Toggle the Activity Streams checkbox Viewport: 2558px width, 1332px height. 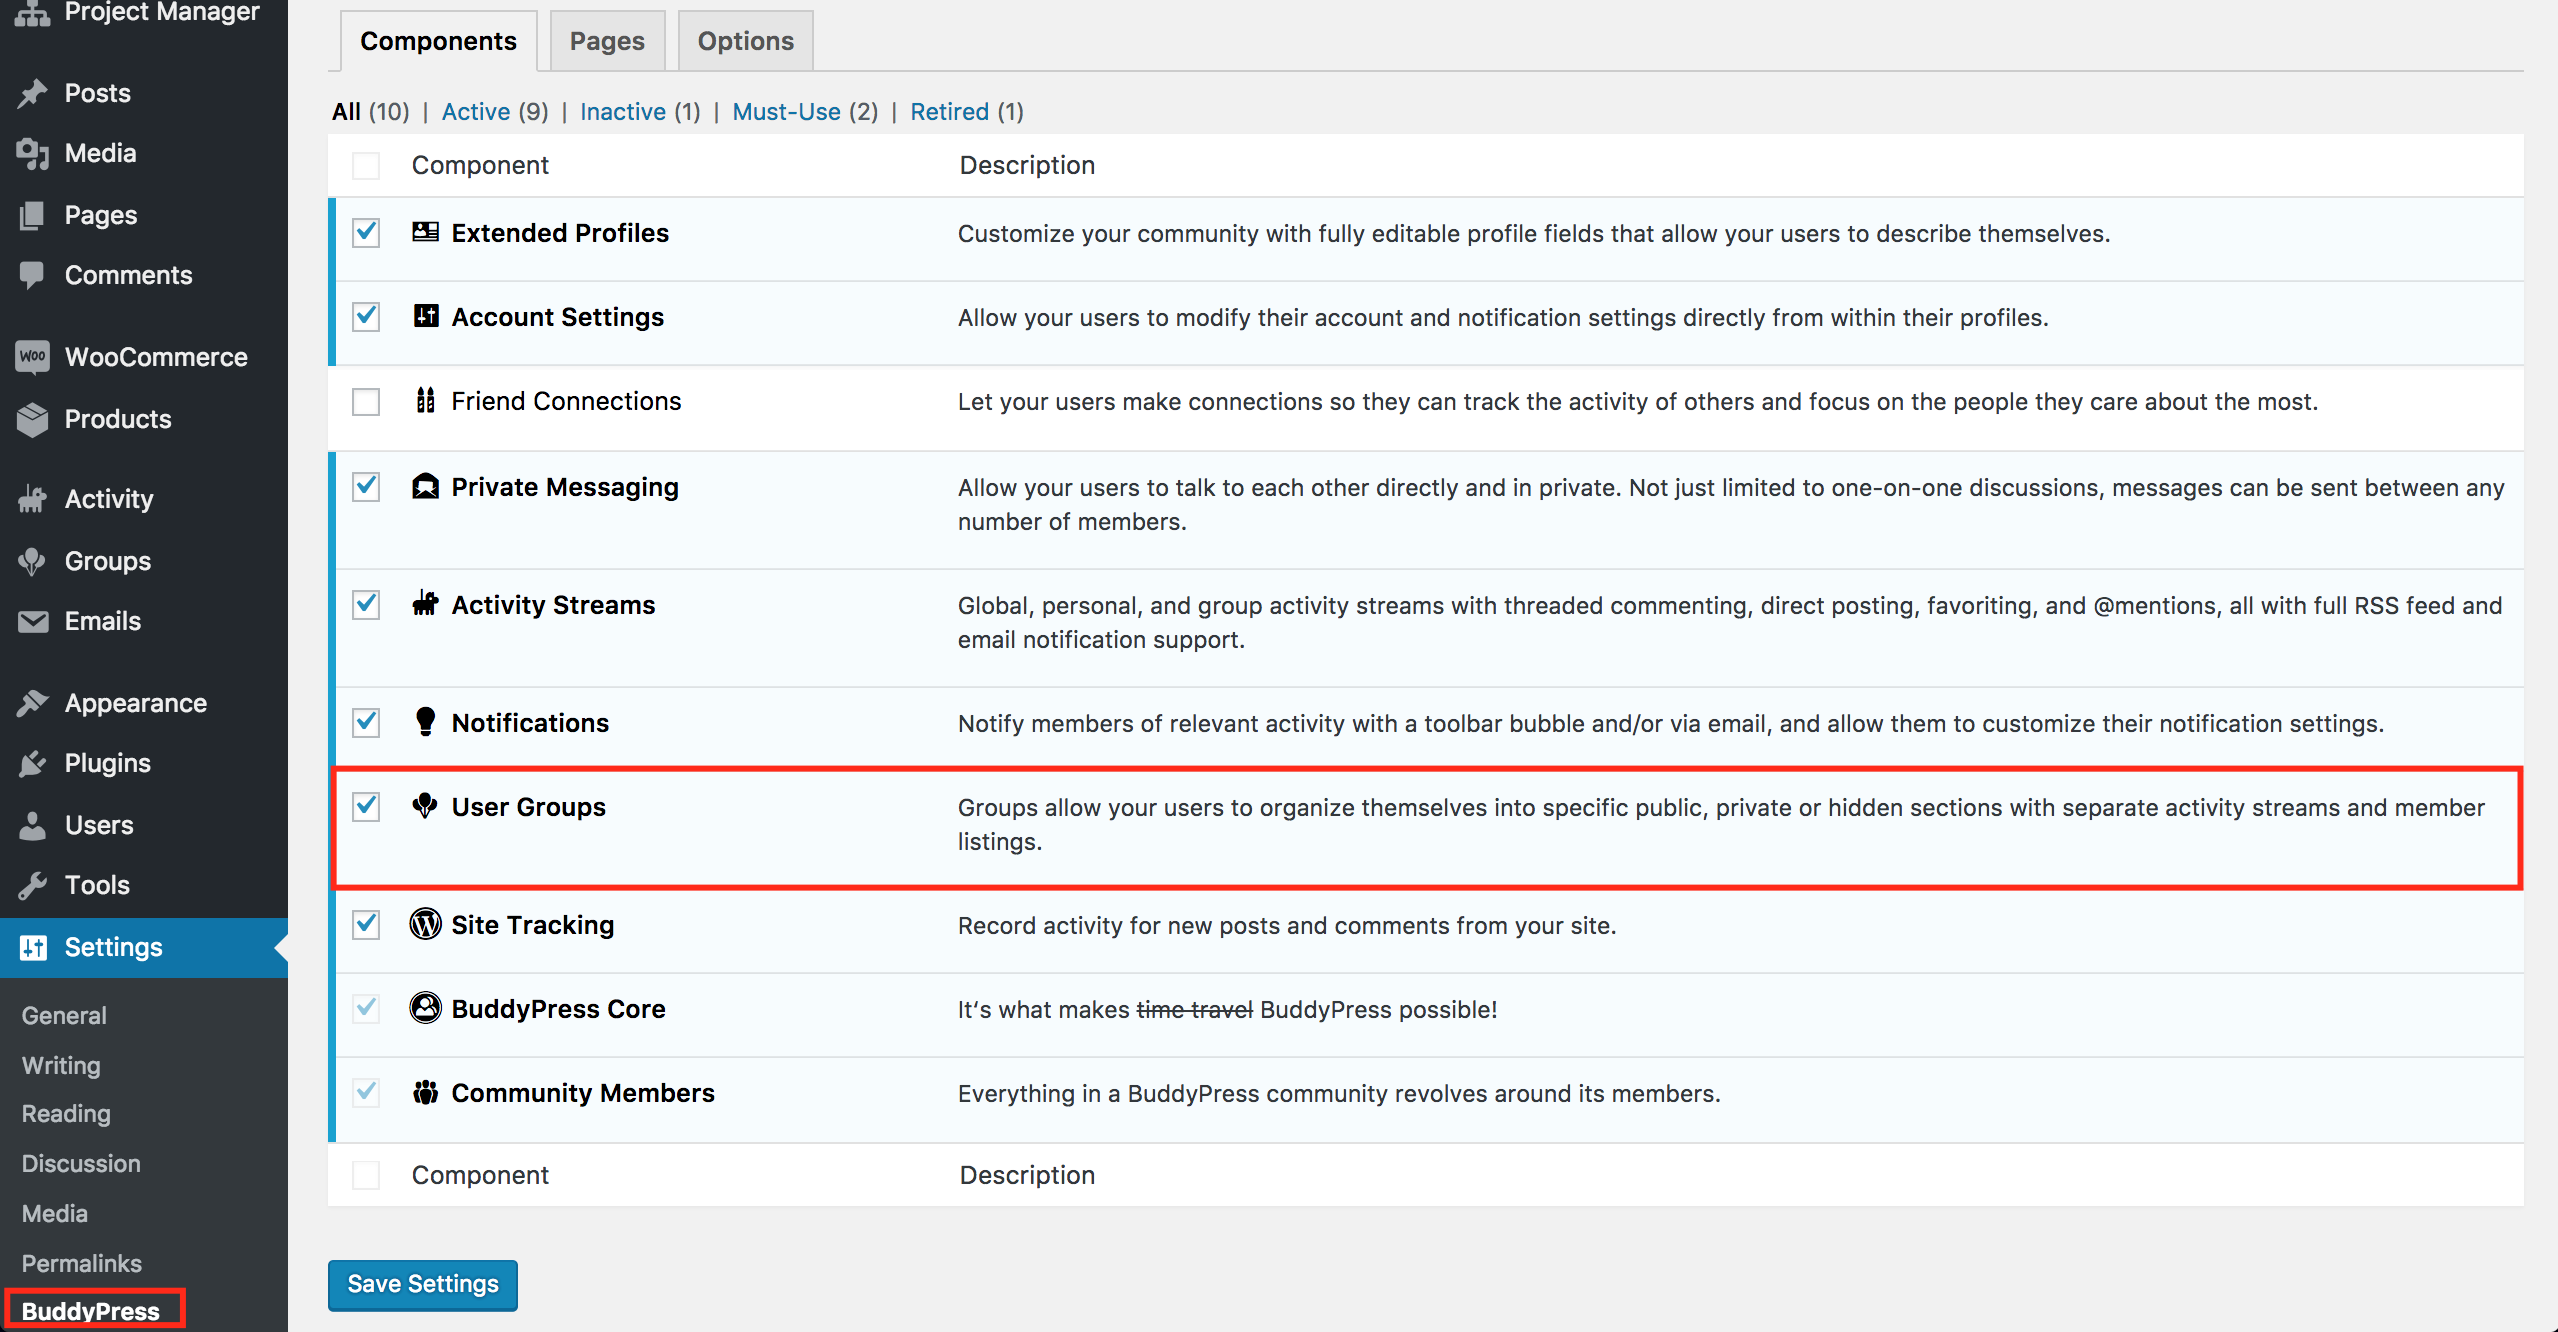(x=366, y=604)
